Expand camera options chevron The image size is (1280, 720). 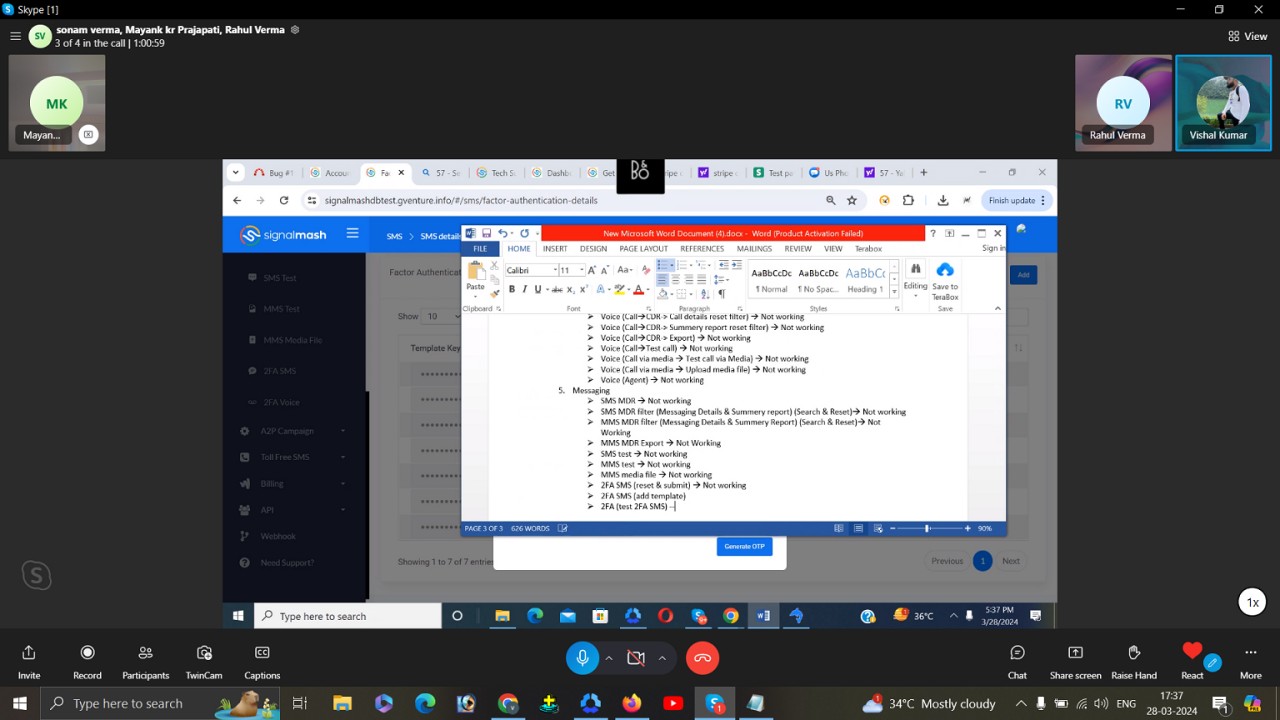pos(662,657)
